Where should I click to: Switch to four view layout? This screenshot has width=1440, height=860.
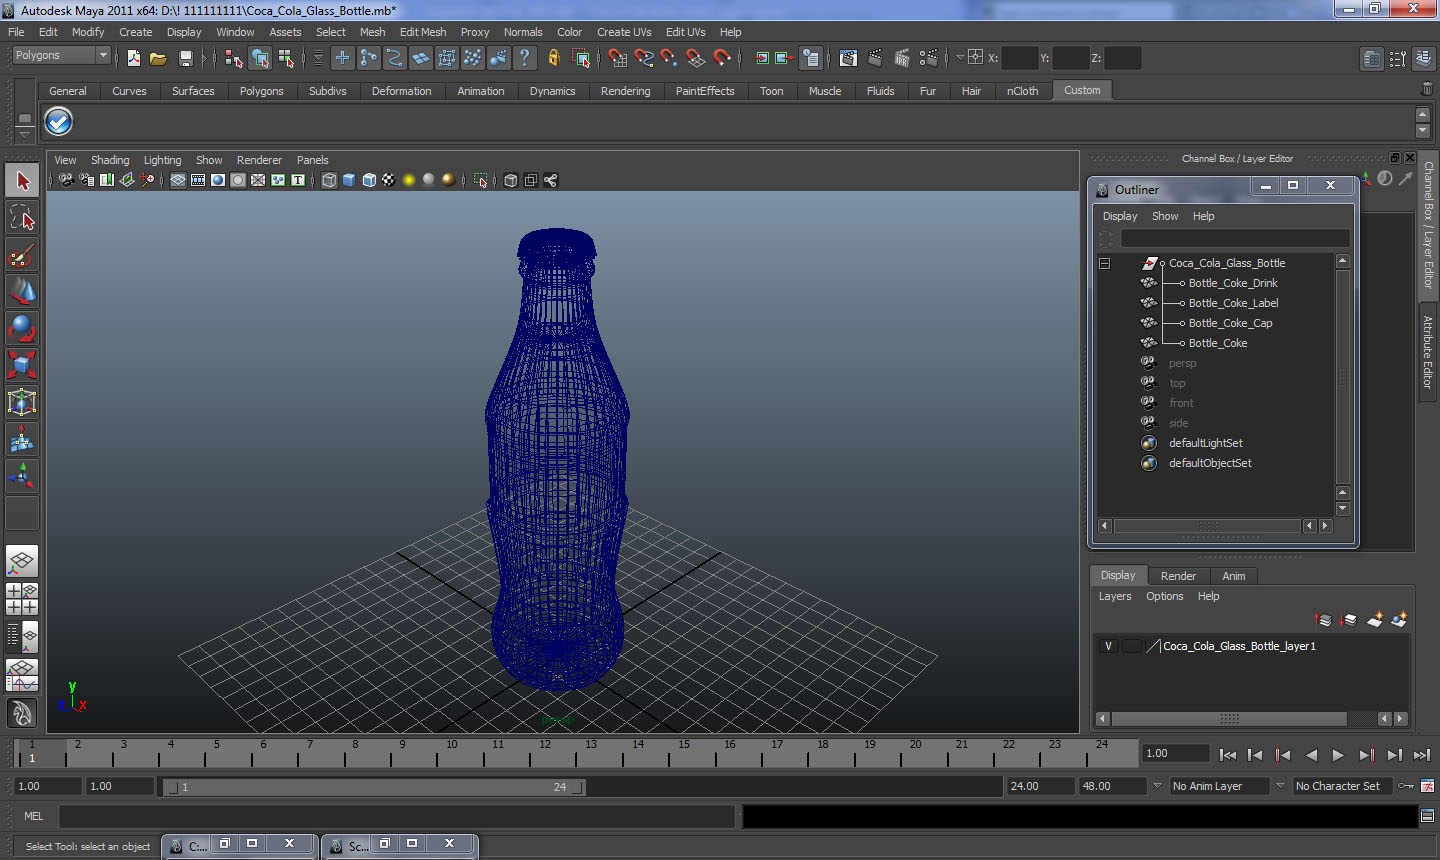tap(22, 598)
